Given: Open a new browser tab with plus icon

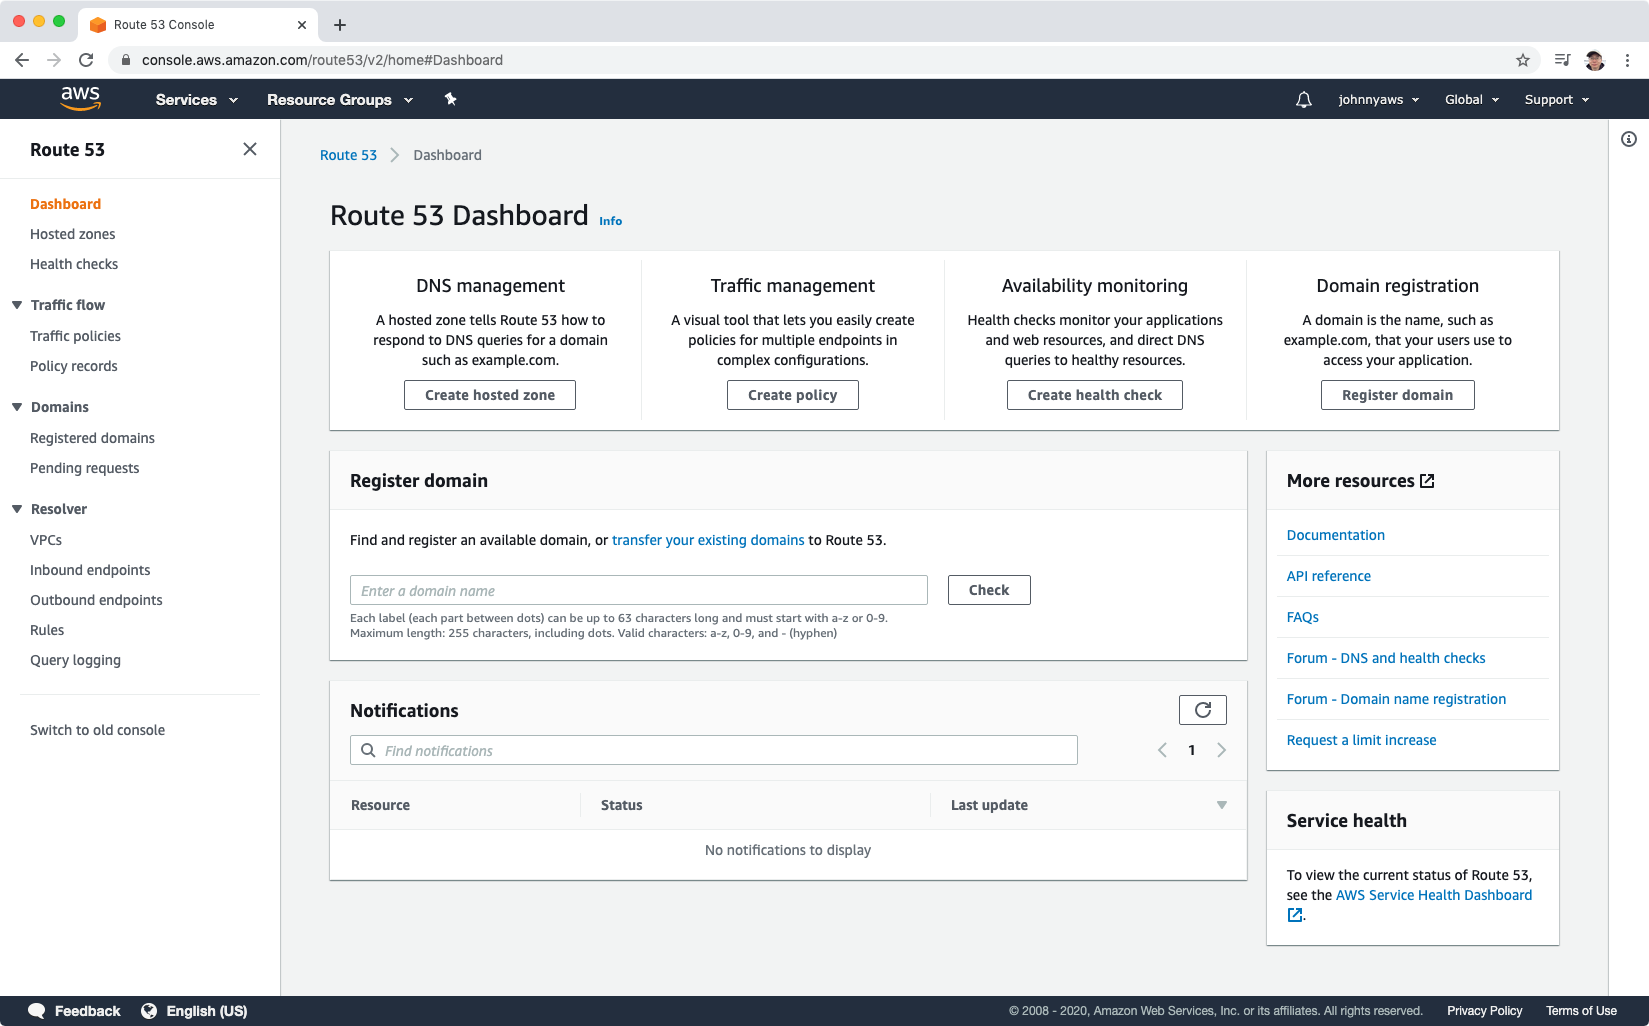Looking at the screenshot, I should point(340,25).
